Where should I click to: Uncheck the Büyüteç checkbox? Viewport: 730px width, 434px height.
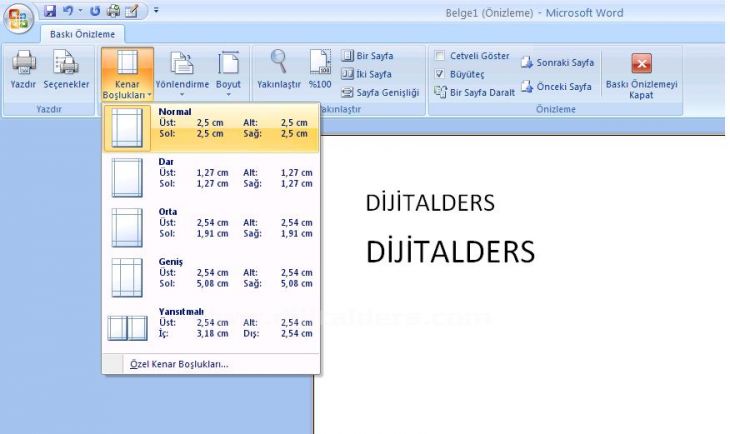(x=439, y=74)
